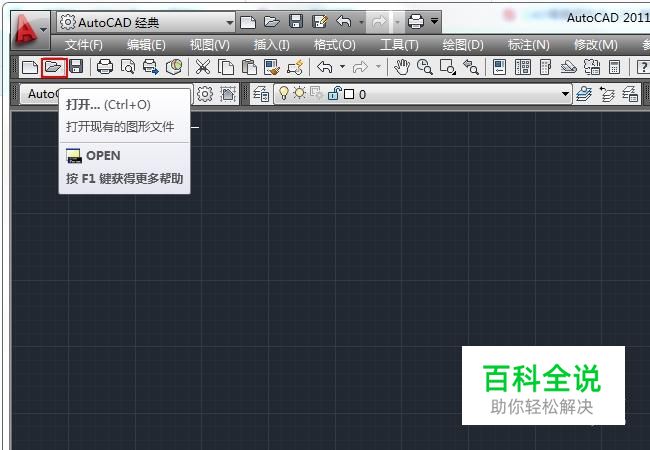Open the standard toolbar redo history dropdown arrow

pyautogui.click(x=378, y=67)
